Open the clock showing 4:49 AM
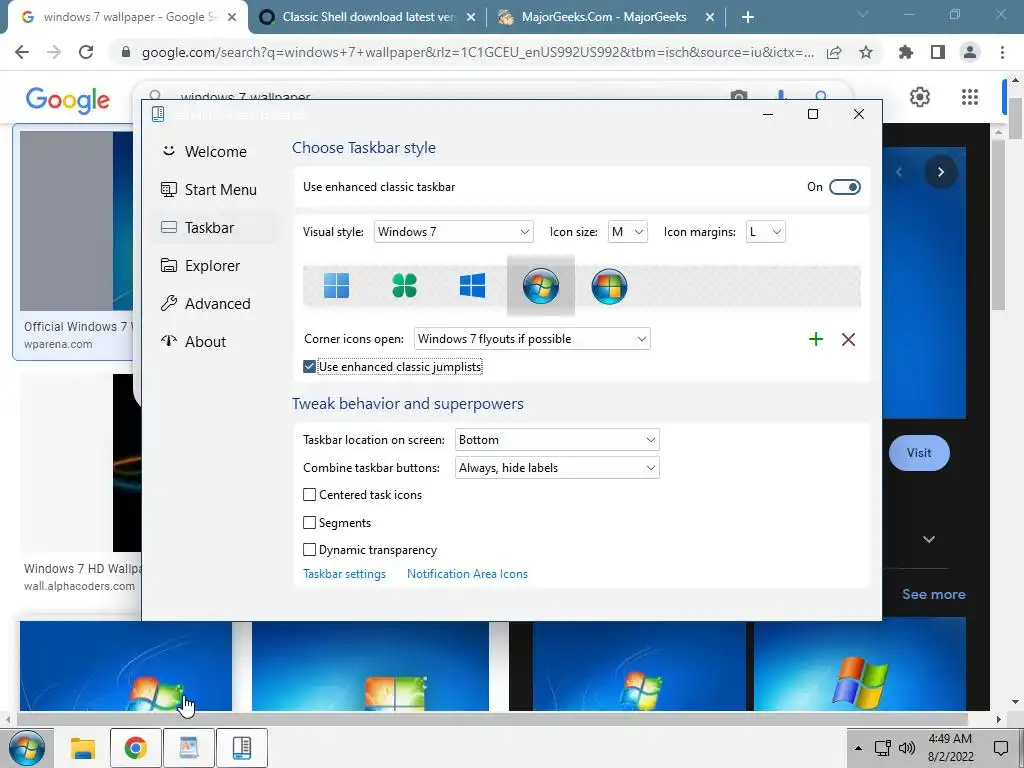The width and height of the screenshot is (1024, 768). coord(950,748)
